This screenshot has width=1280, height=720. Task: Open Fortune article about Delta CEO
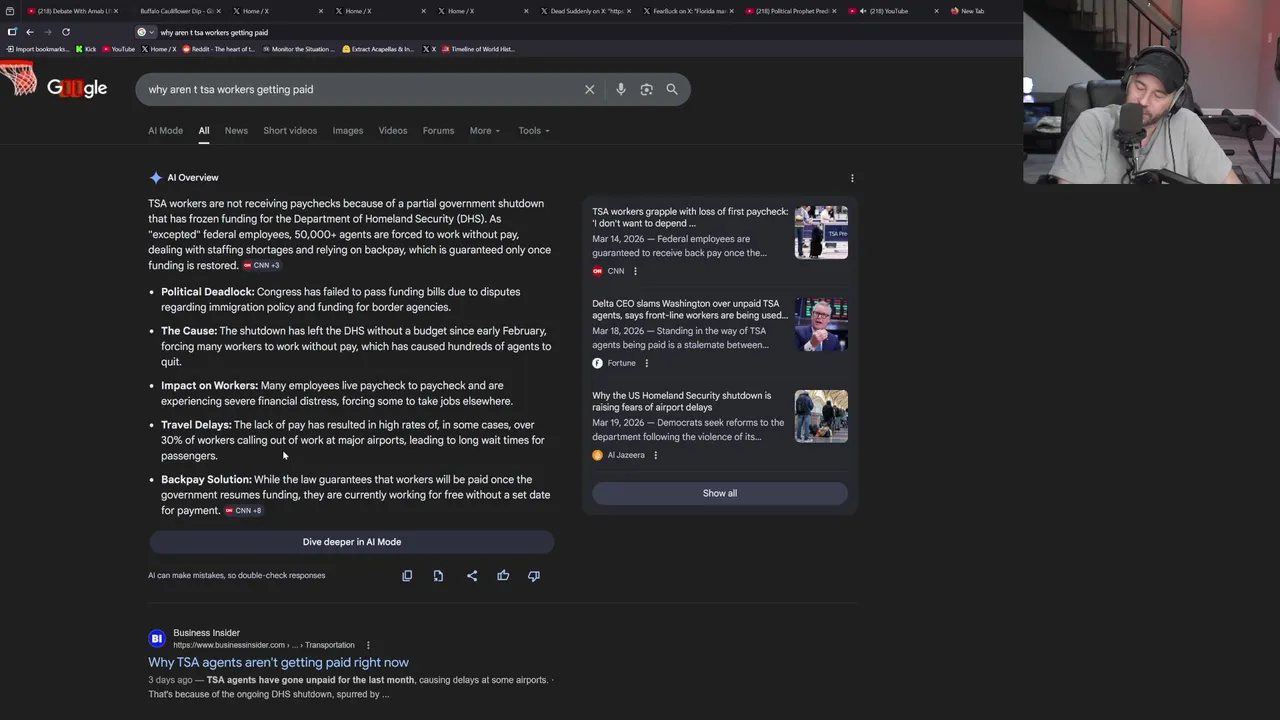(690, 309)
